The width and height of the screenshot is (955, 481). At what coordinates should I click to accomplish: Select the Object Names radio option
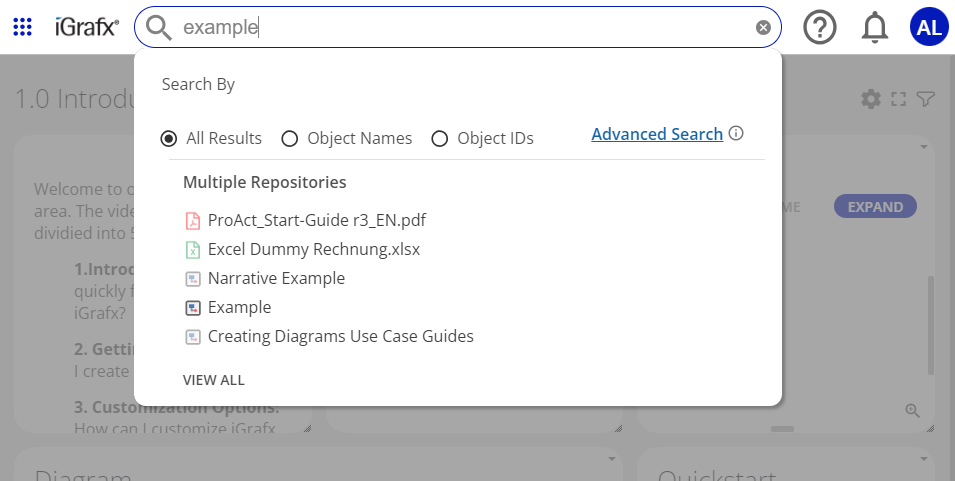[290, 139]
